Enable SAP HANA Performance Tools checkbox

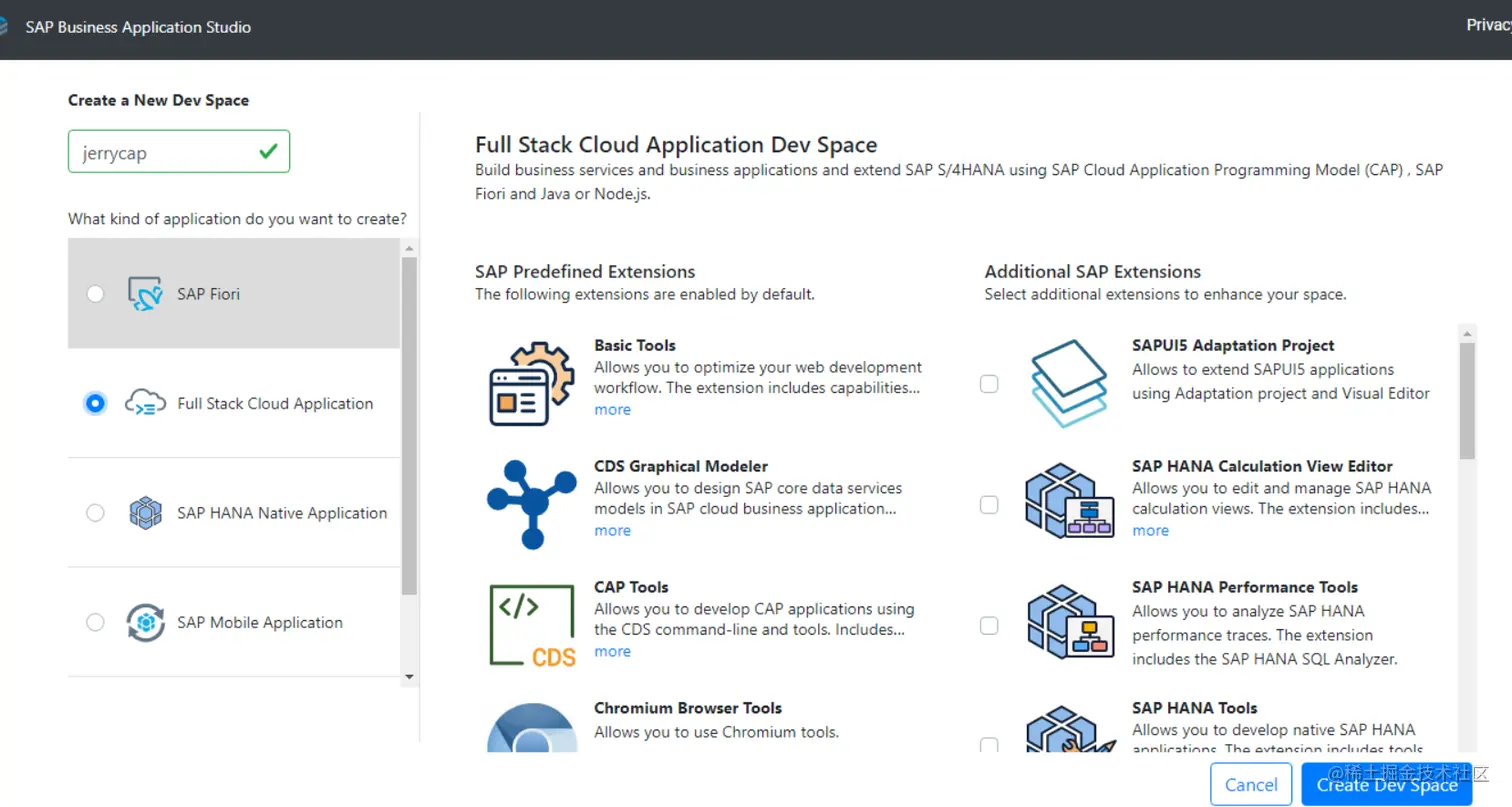click(x=989, y=626)
